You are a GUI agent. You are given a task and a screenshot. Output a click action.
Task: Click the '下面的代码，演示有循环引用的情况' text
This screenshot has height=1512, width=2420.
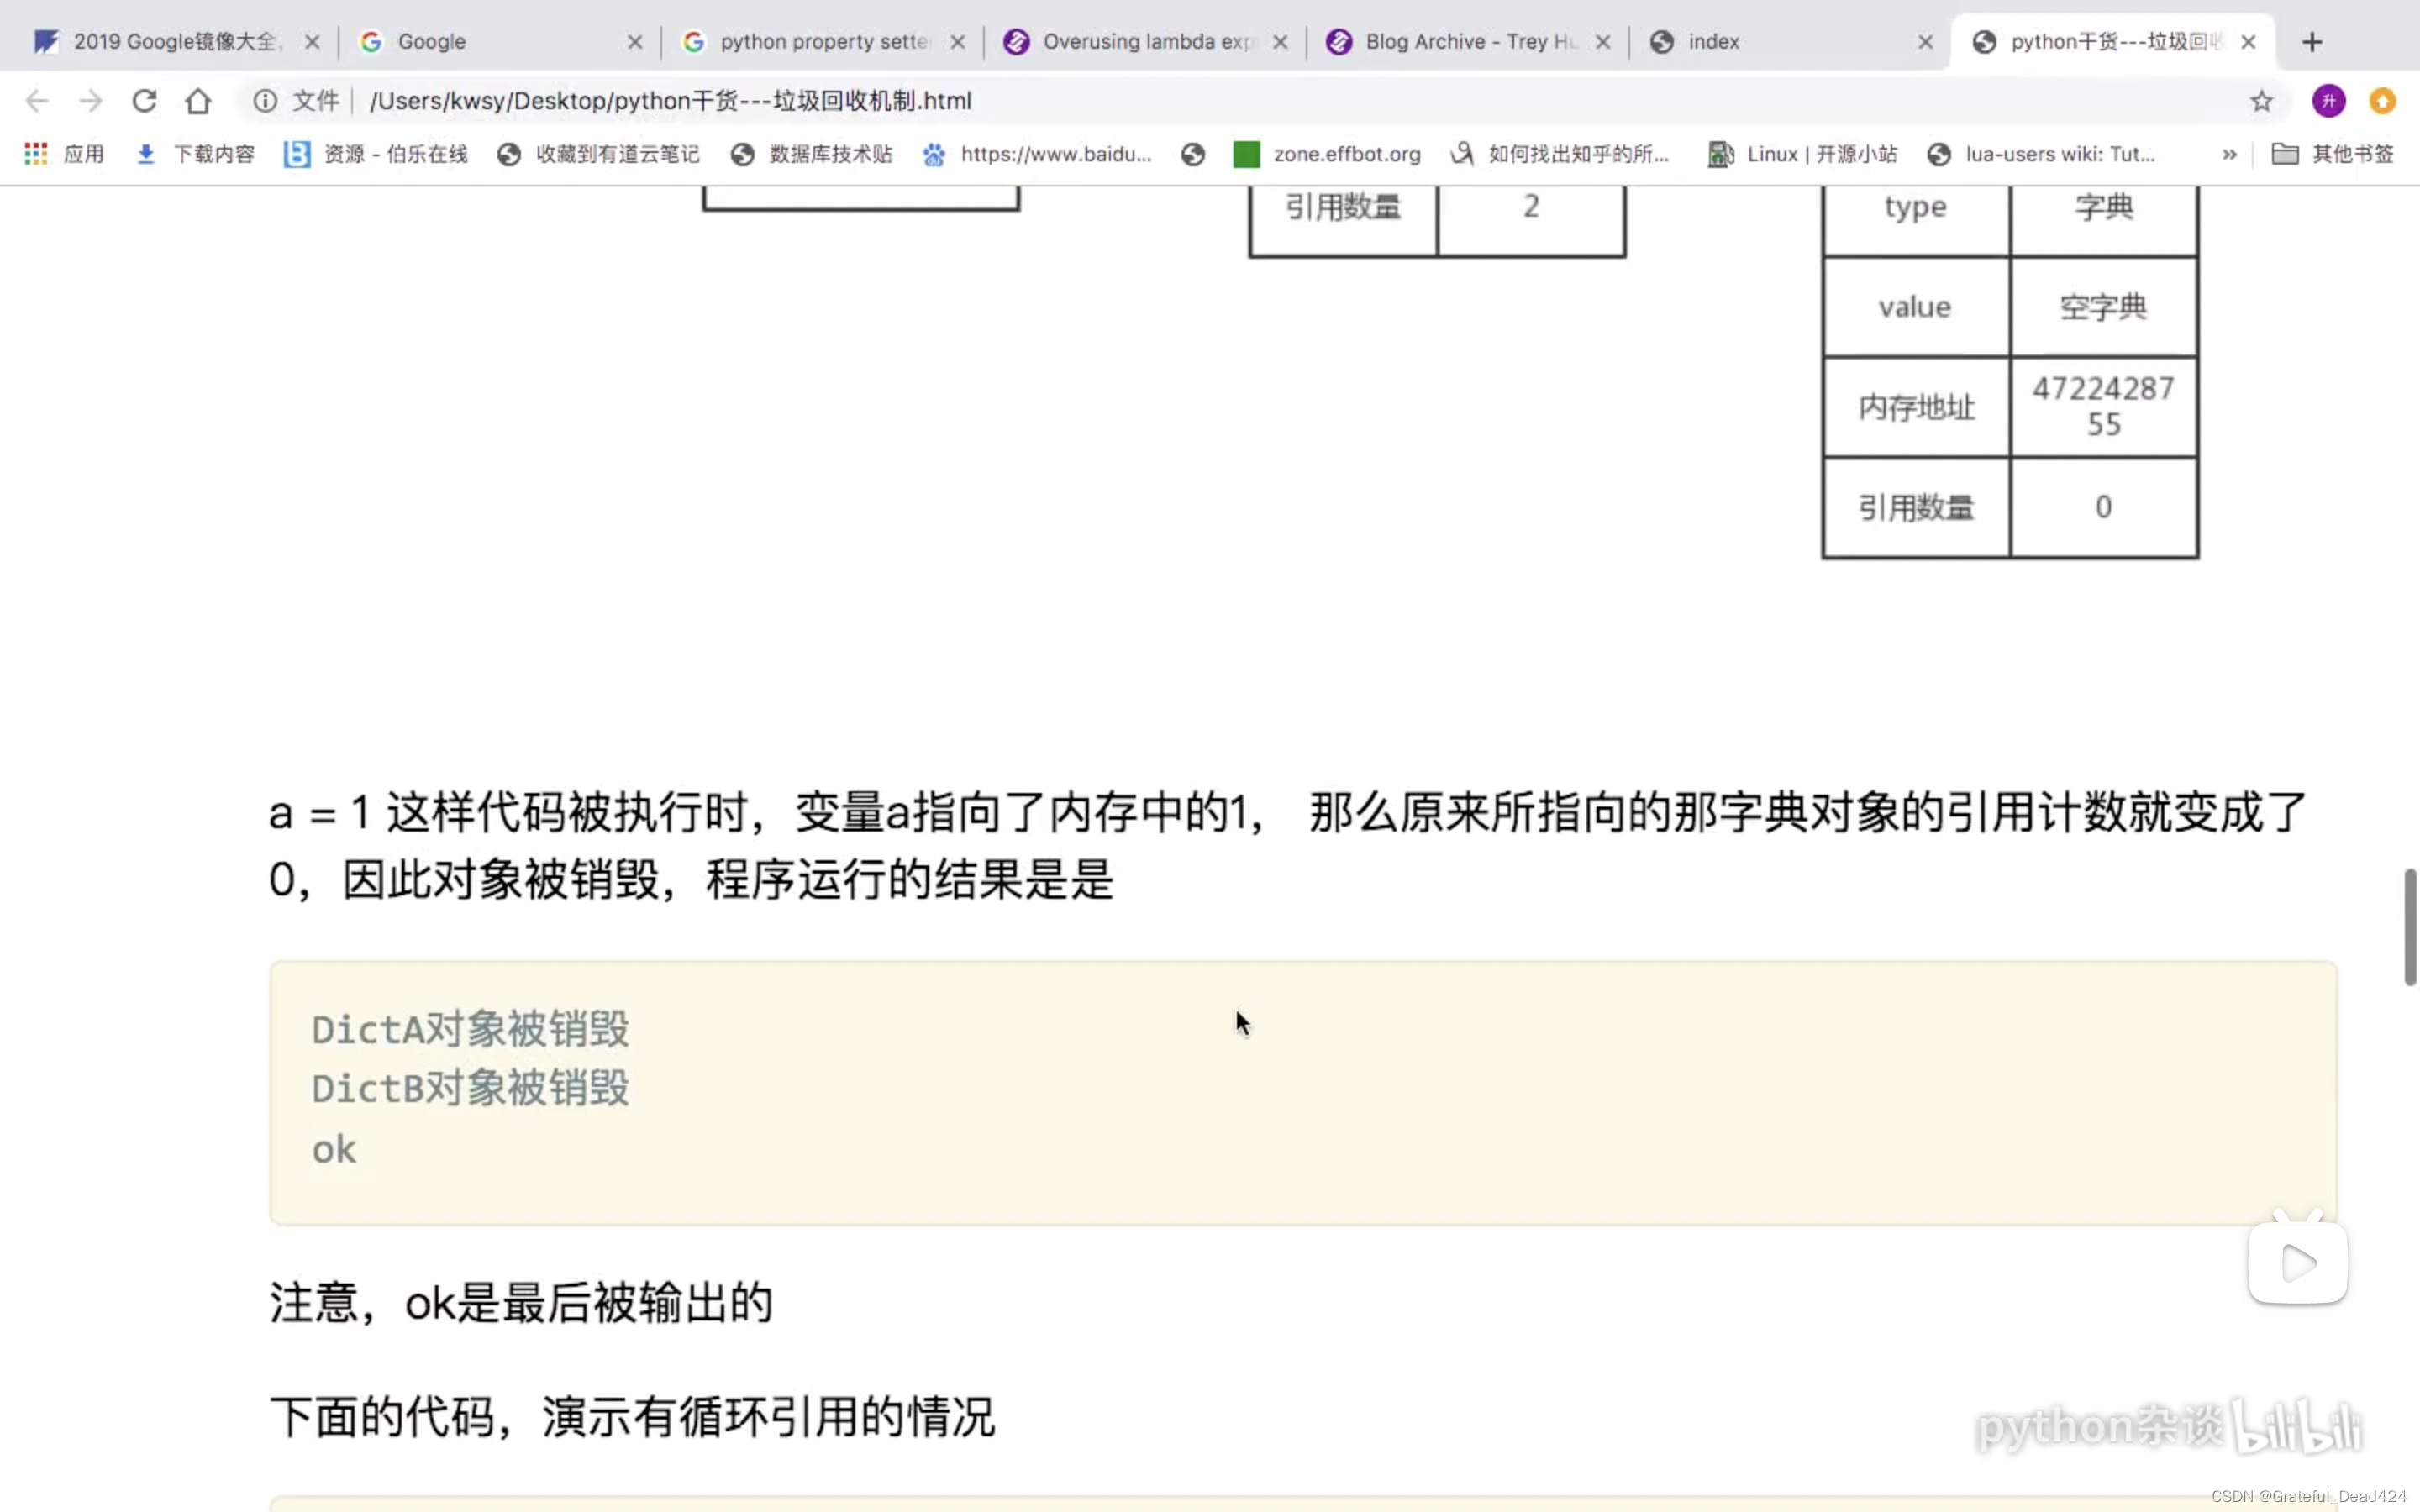point(632,1417)
